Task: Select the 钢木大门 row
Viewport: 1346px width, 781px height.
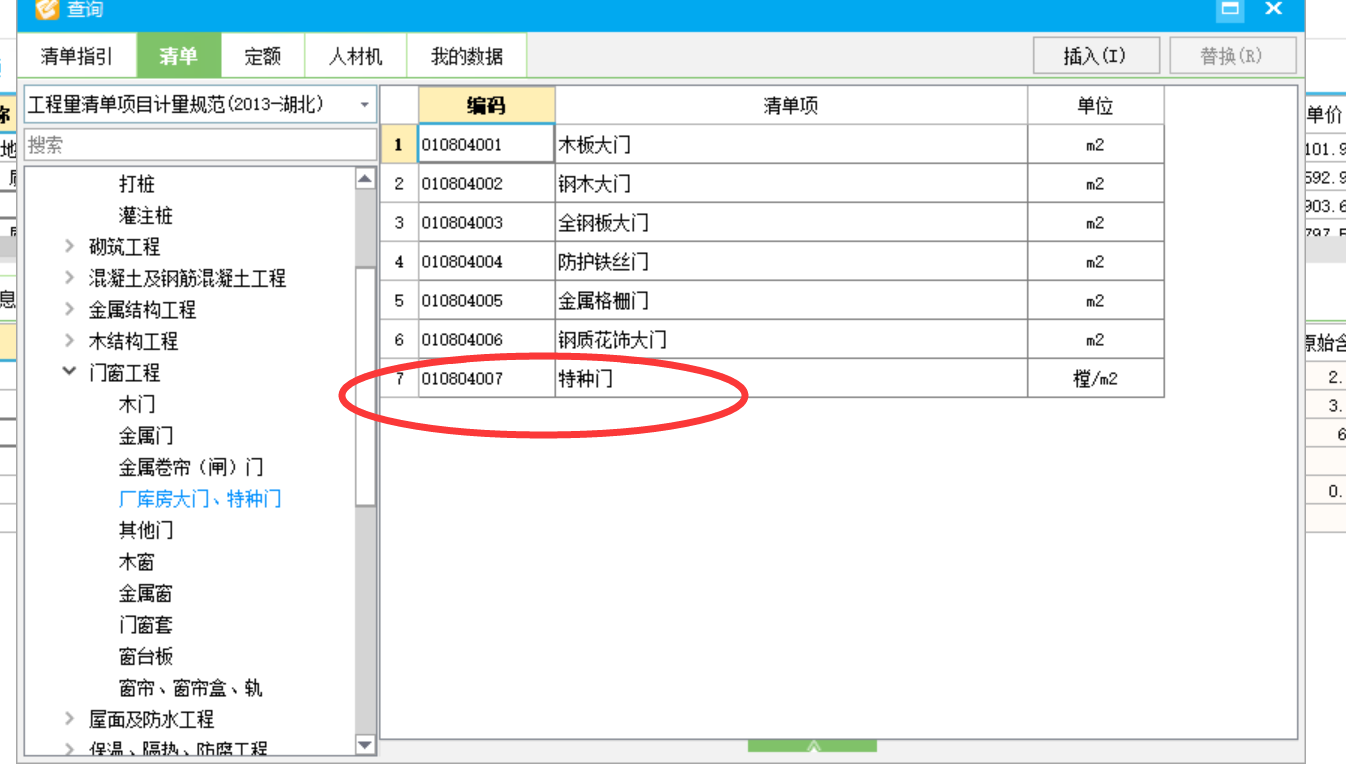Action: (x=772, y=184)
